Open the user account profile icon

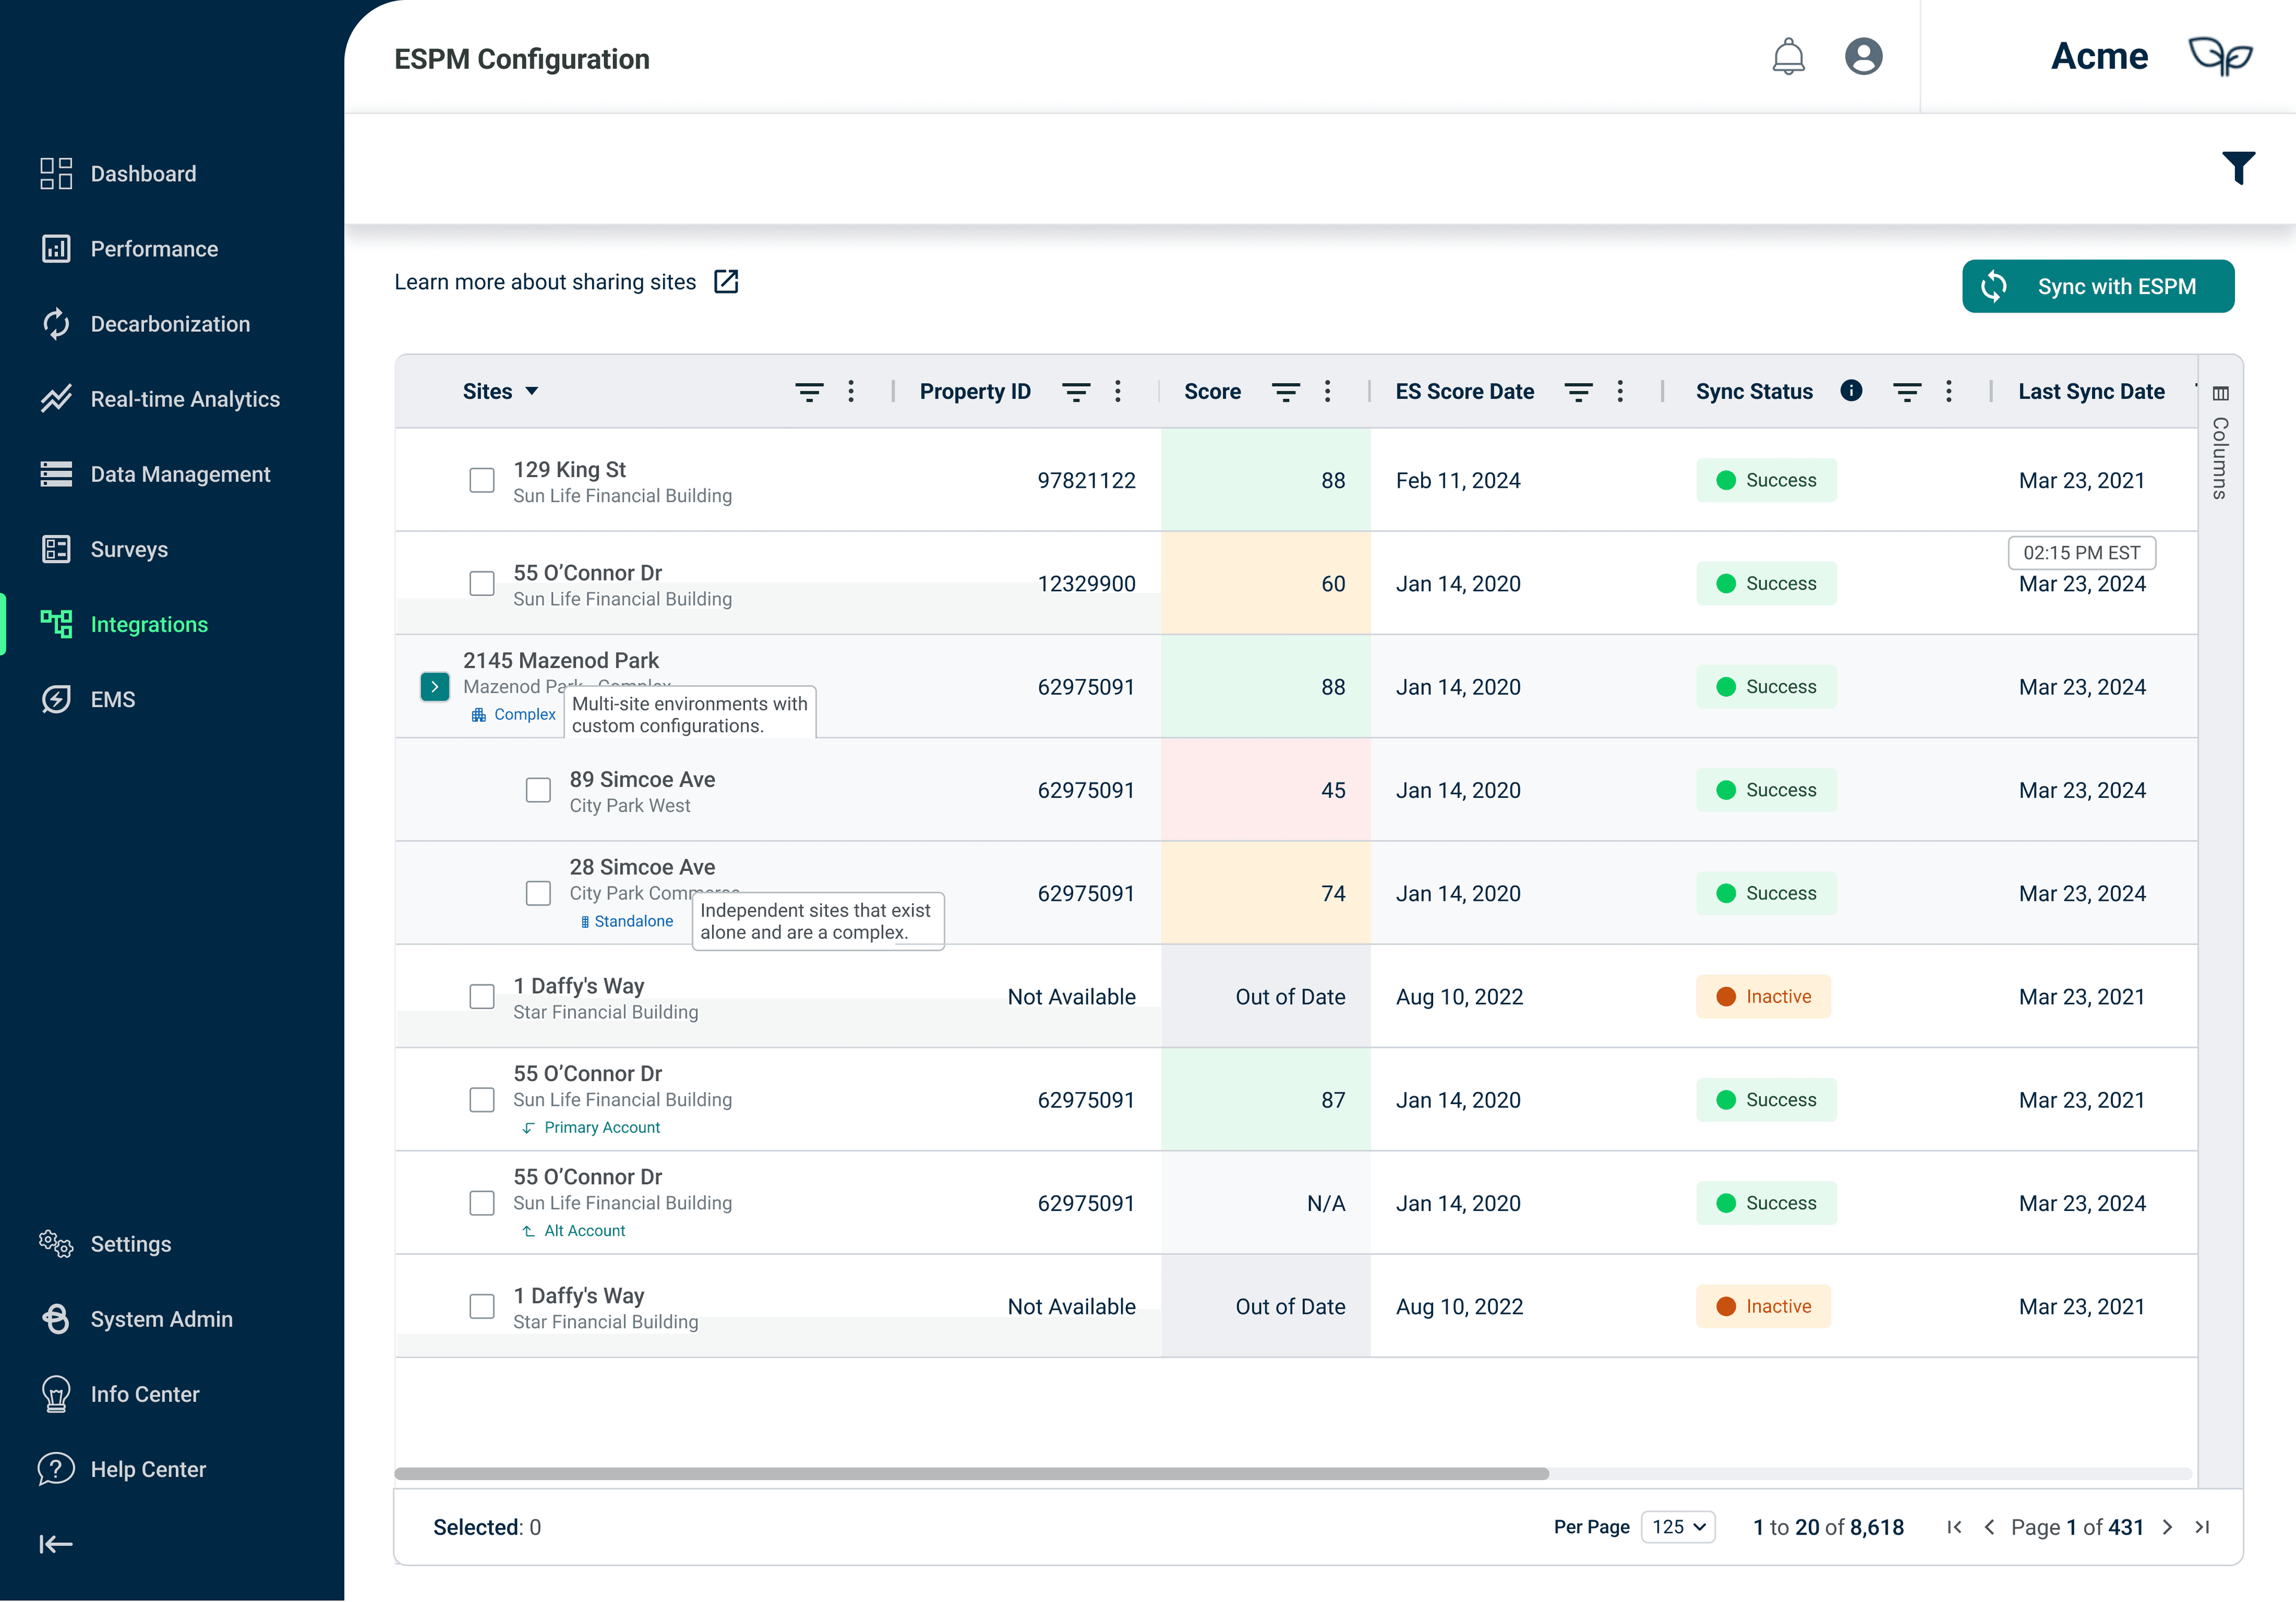click(1863, 56)
